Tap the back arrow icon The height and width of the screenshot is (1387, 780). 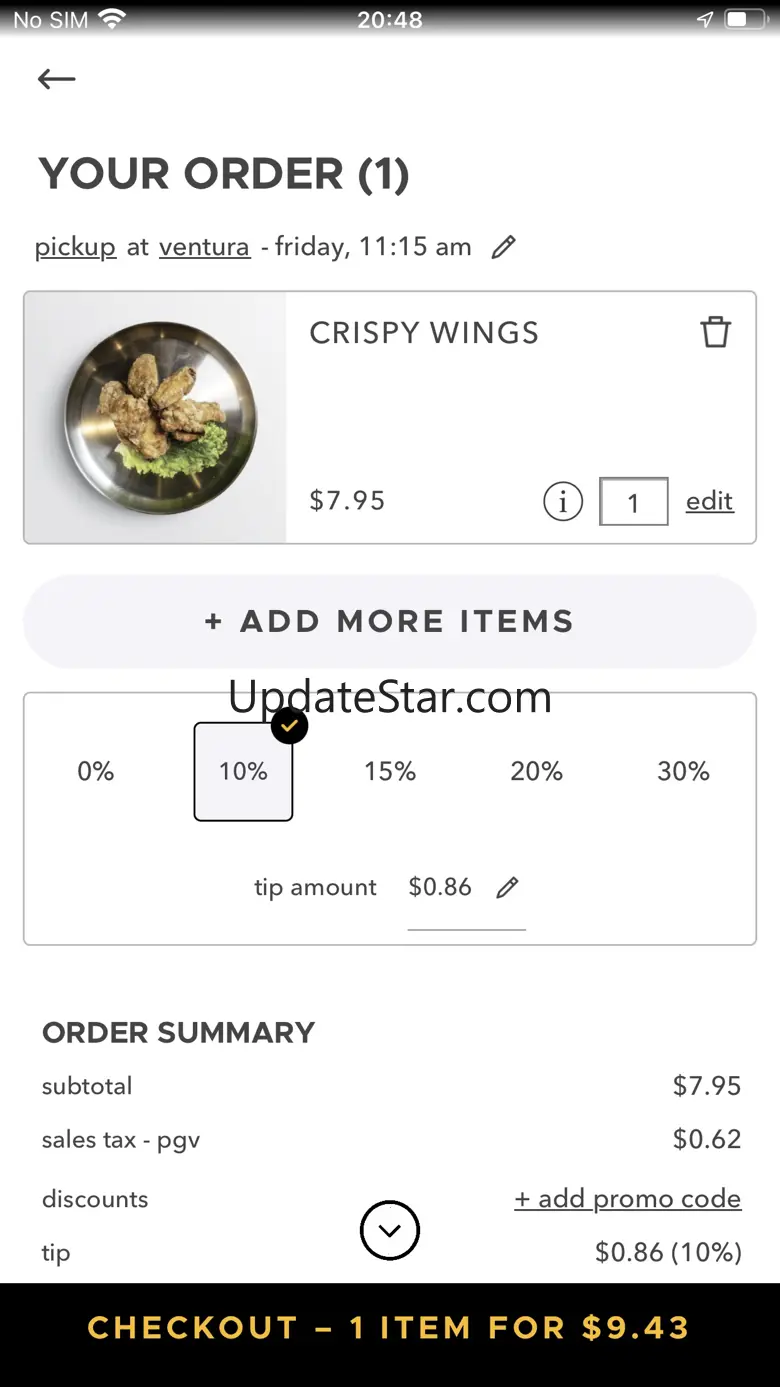coord(57,80)
